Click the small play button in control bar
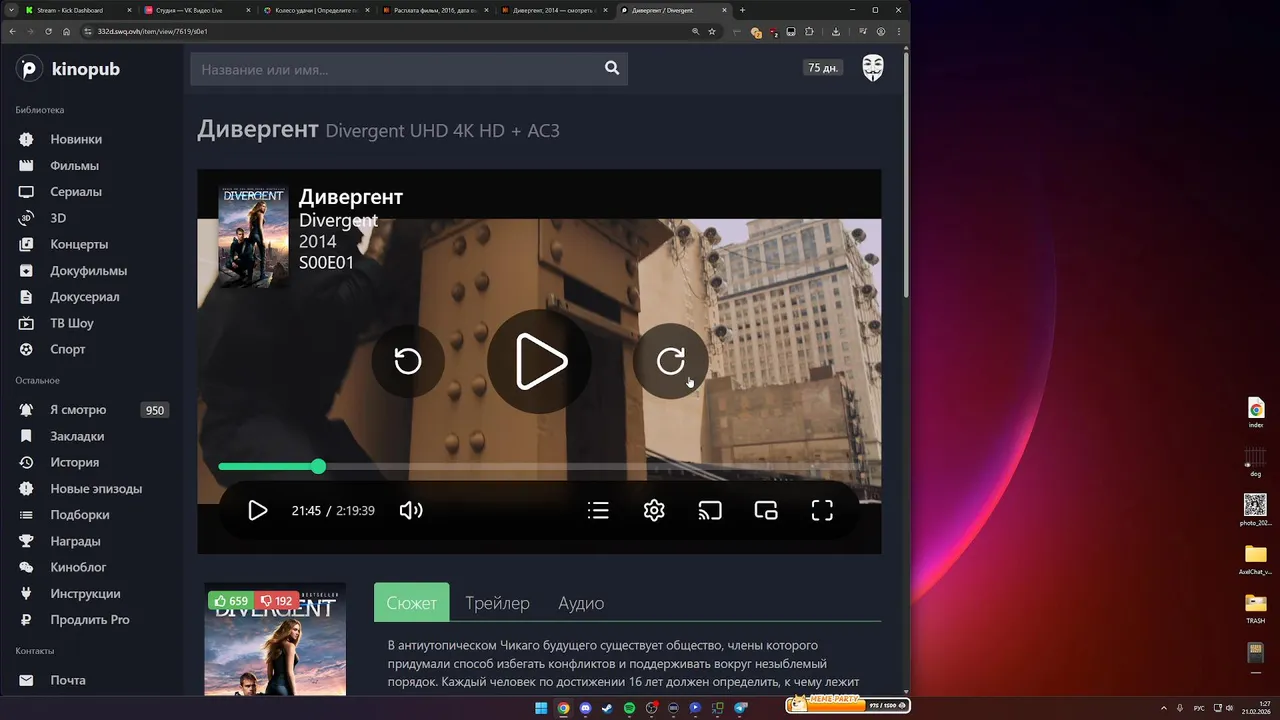1280x720 pixels. (x=257, y=510)
